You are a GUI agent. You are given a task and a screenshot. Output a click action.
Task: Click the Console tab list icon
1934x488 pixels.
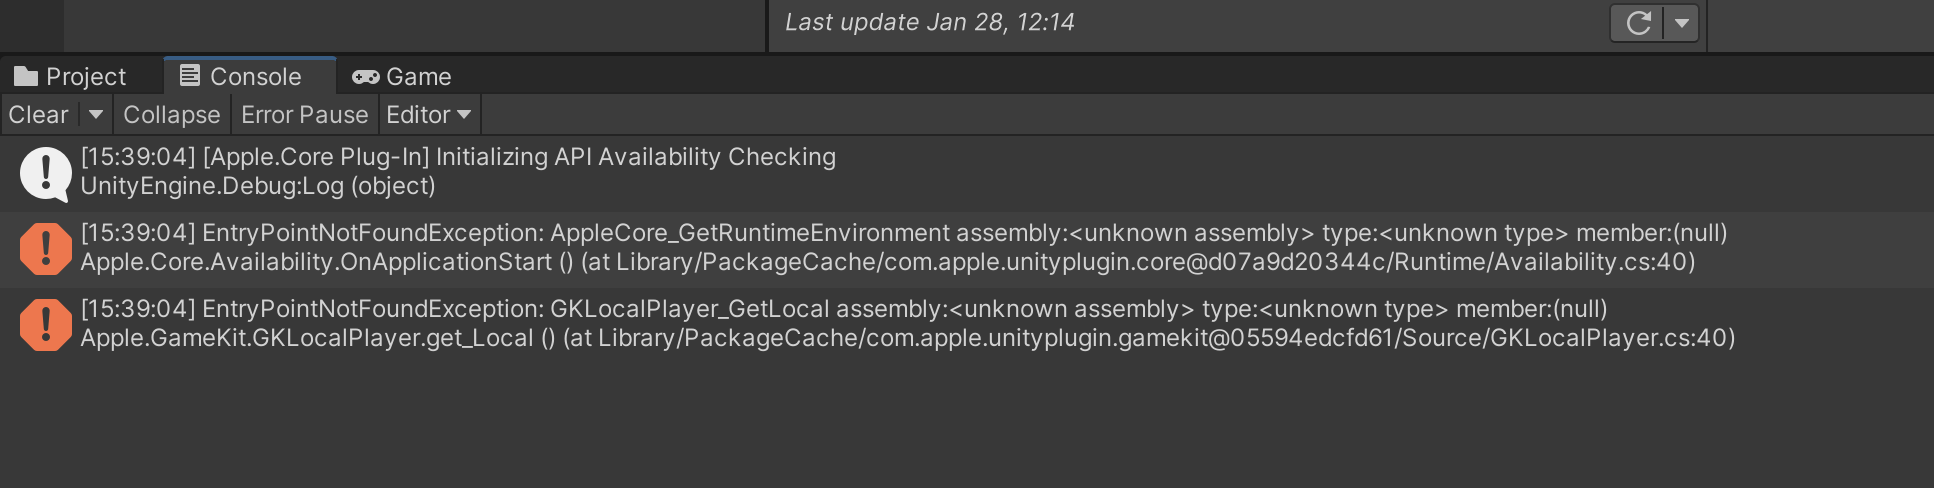pyautogui.click(x=190, y=75)
